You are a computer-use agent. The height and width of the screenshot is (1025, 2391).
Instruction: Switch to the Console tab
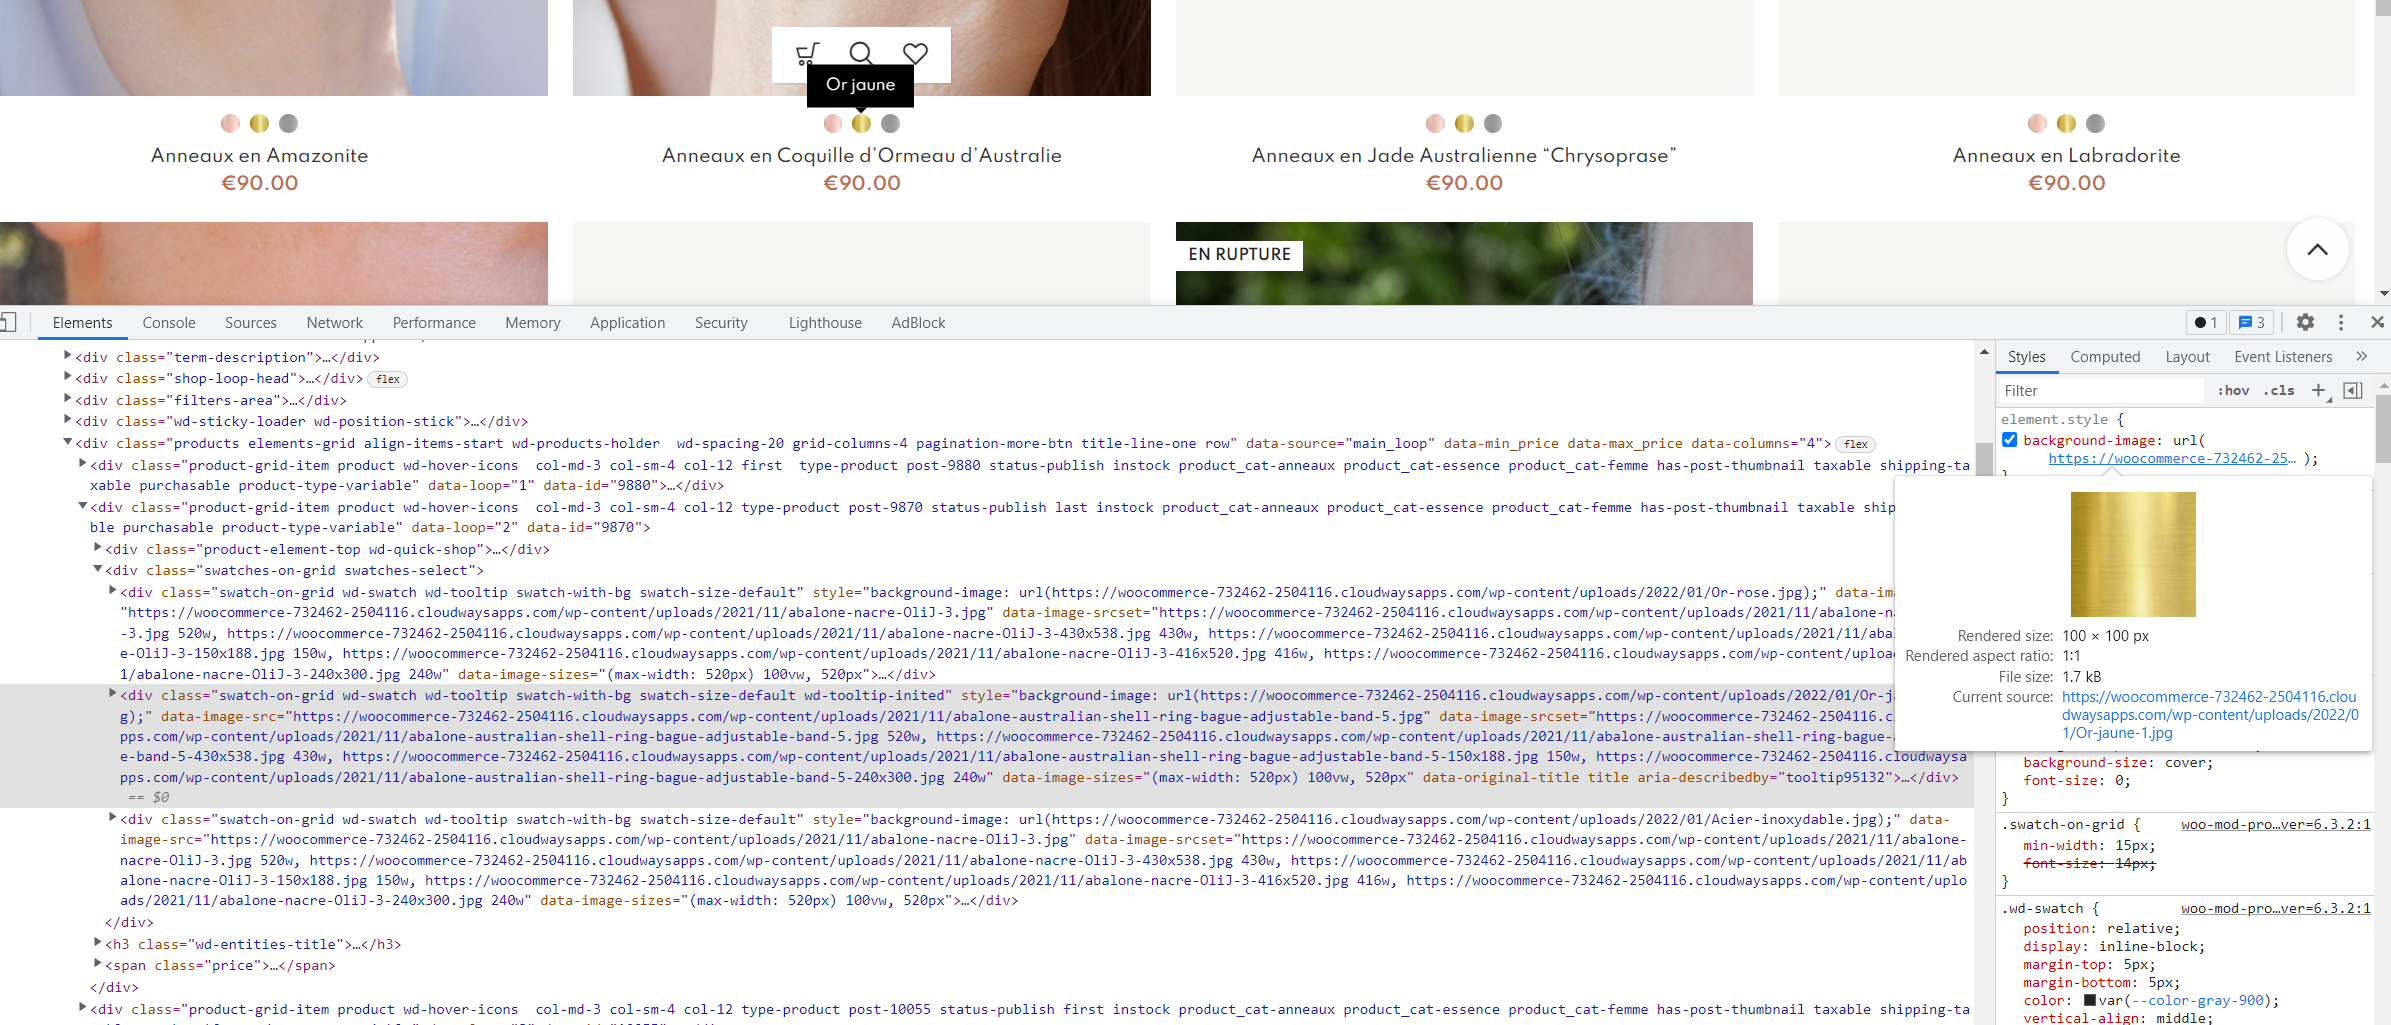169,322
